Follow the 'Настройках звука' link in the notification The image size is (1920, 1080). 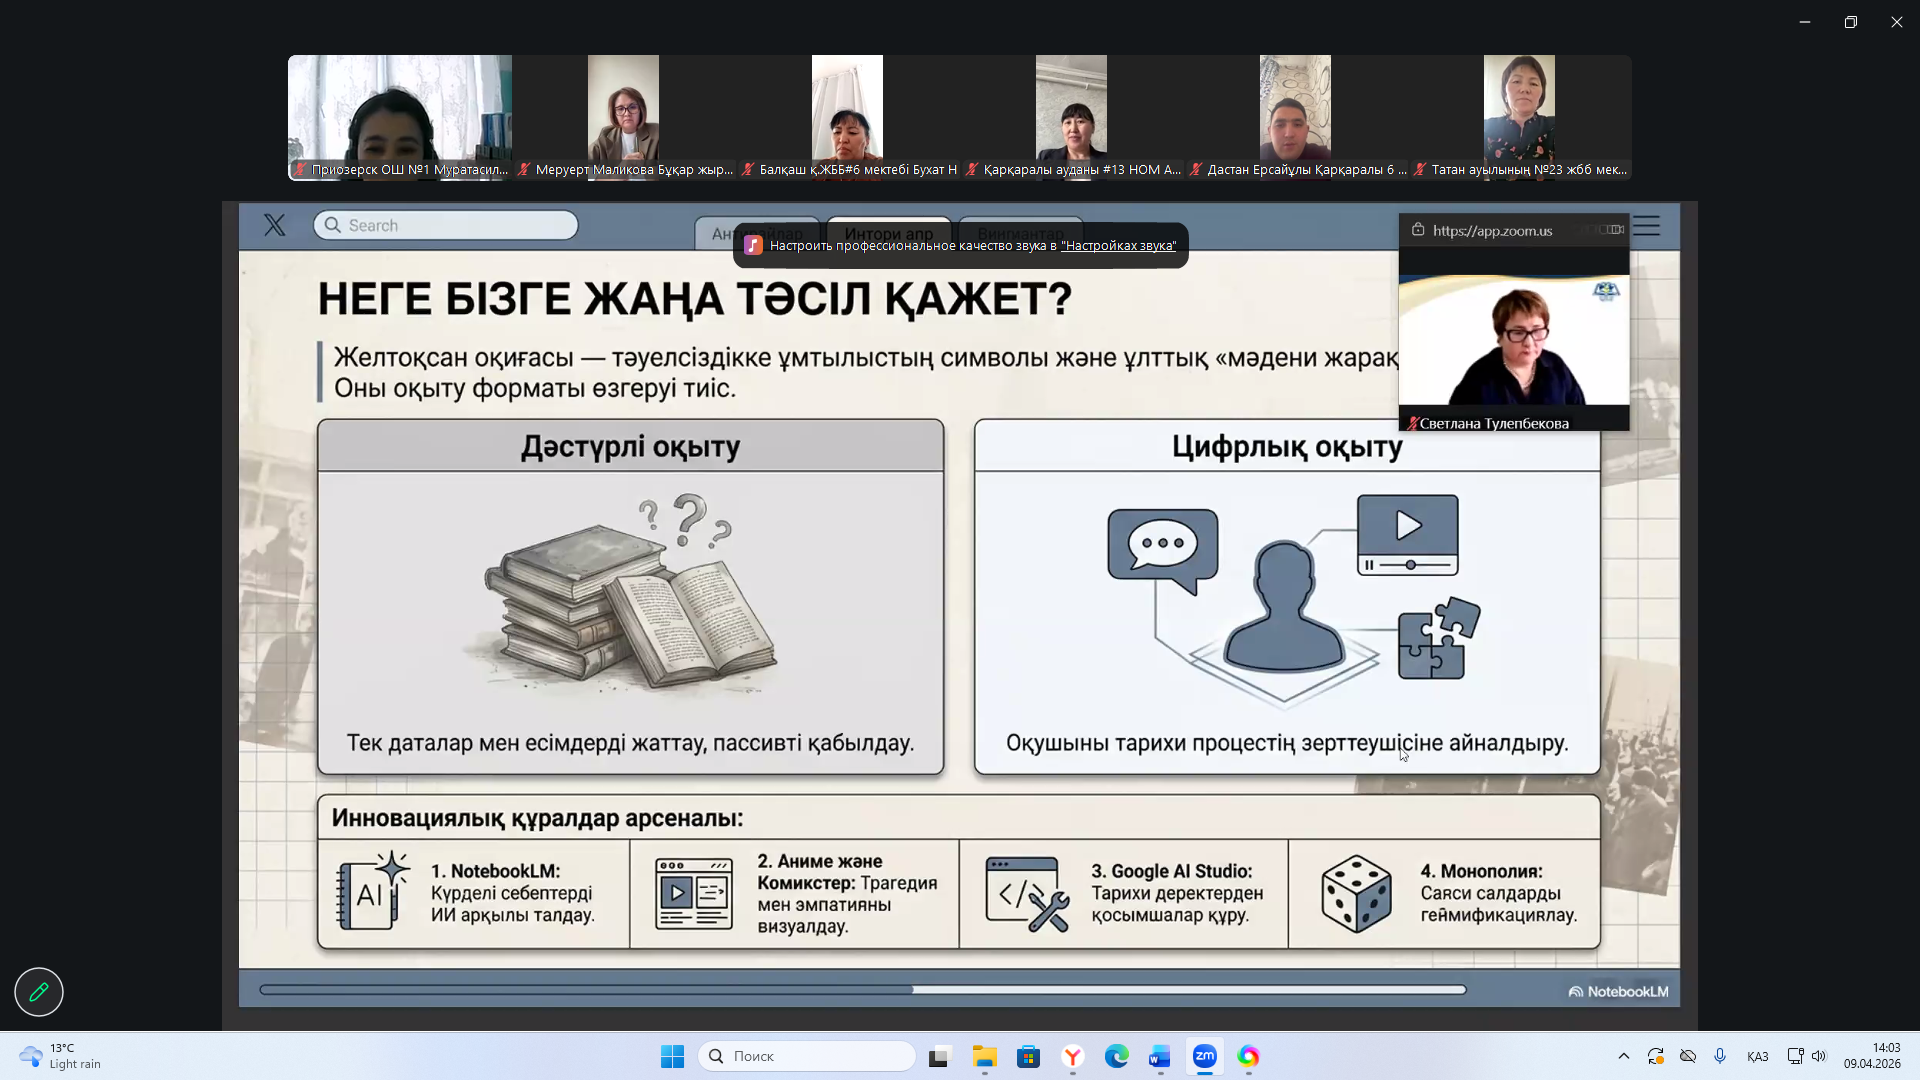tap(1118, 245)
